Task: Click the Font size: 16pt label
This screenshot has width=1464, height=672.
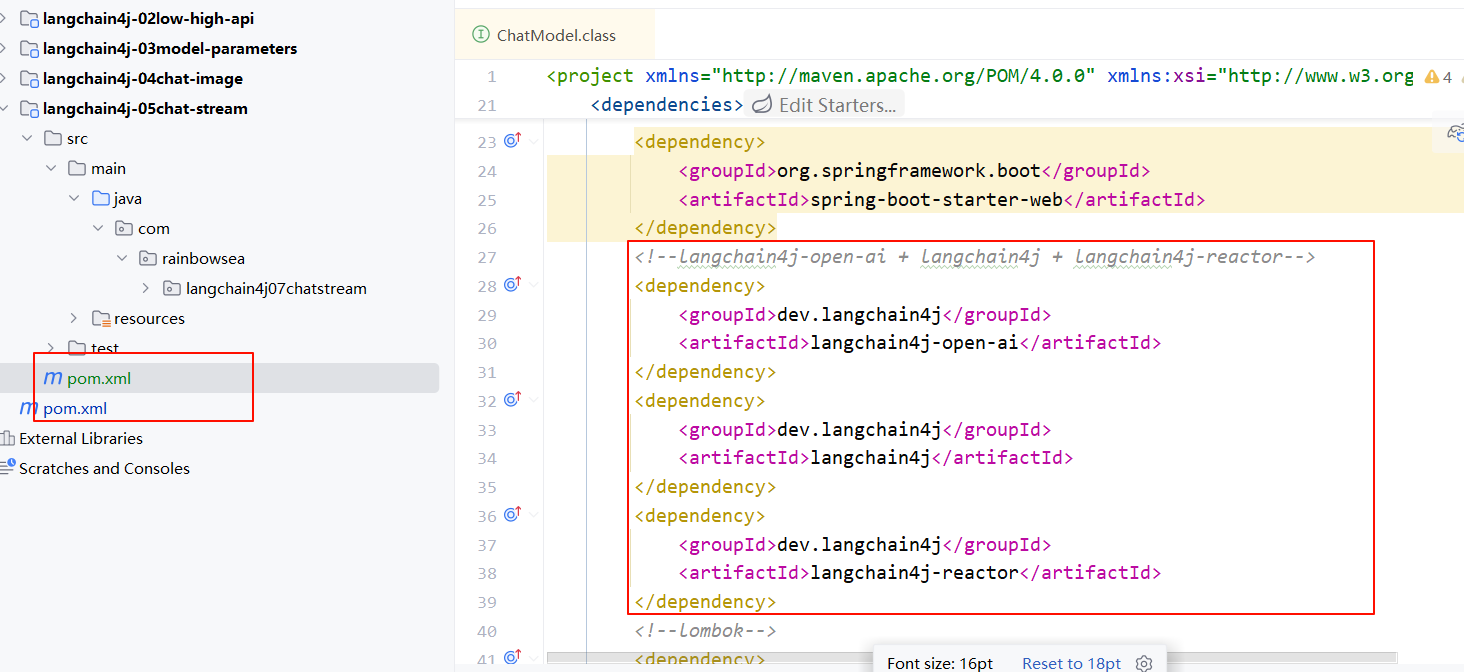Action: 940,664
